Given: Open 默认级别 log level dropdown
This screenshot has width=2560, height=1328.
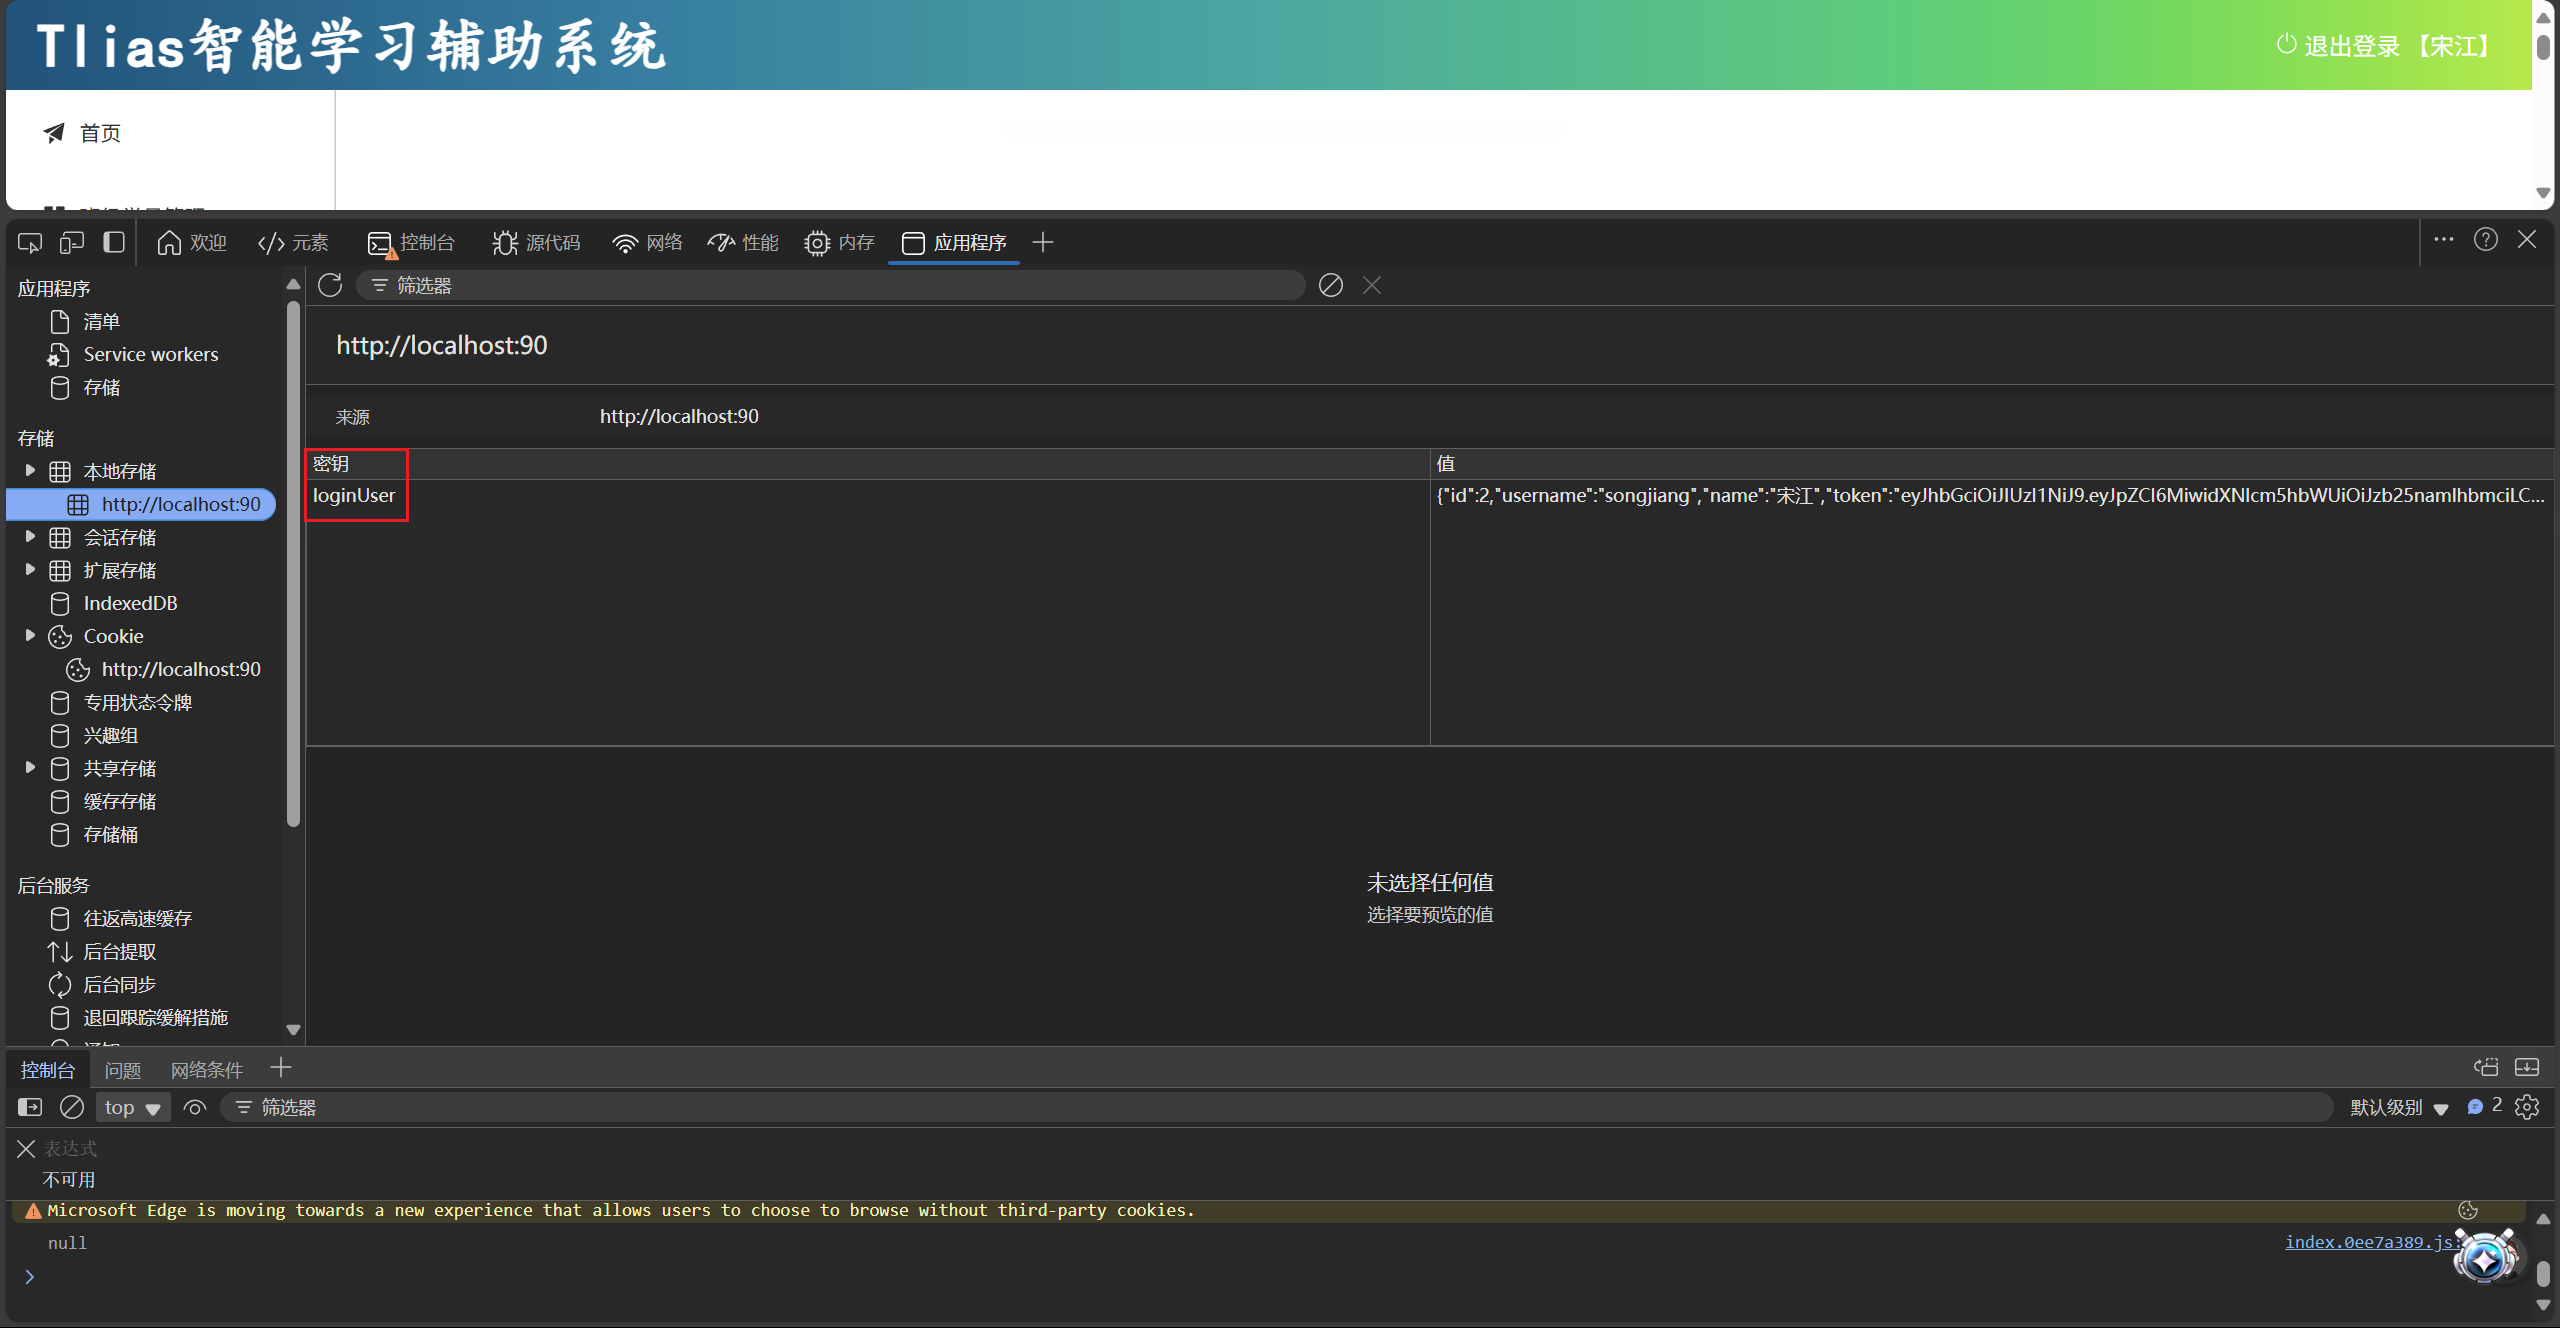Looking at the screenshot, I should point(2398,1107).
